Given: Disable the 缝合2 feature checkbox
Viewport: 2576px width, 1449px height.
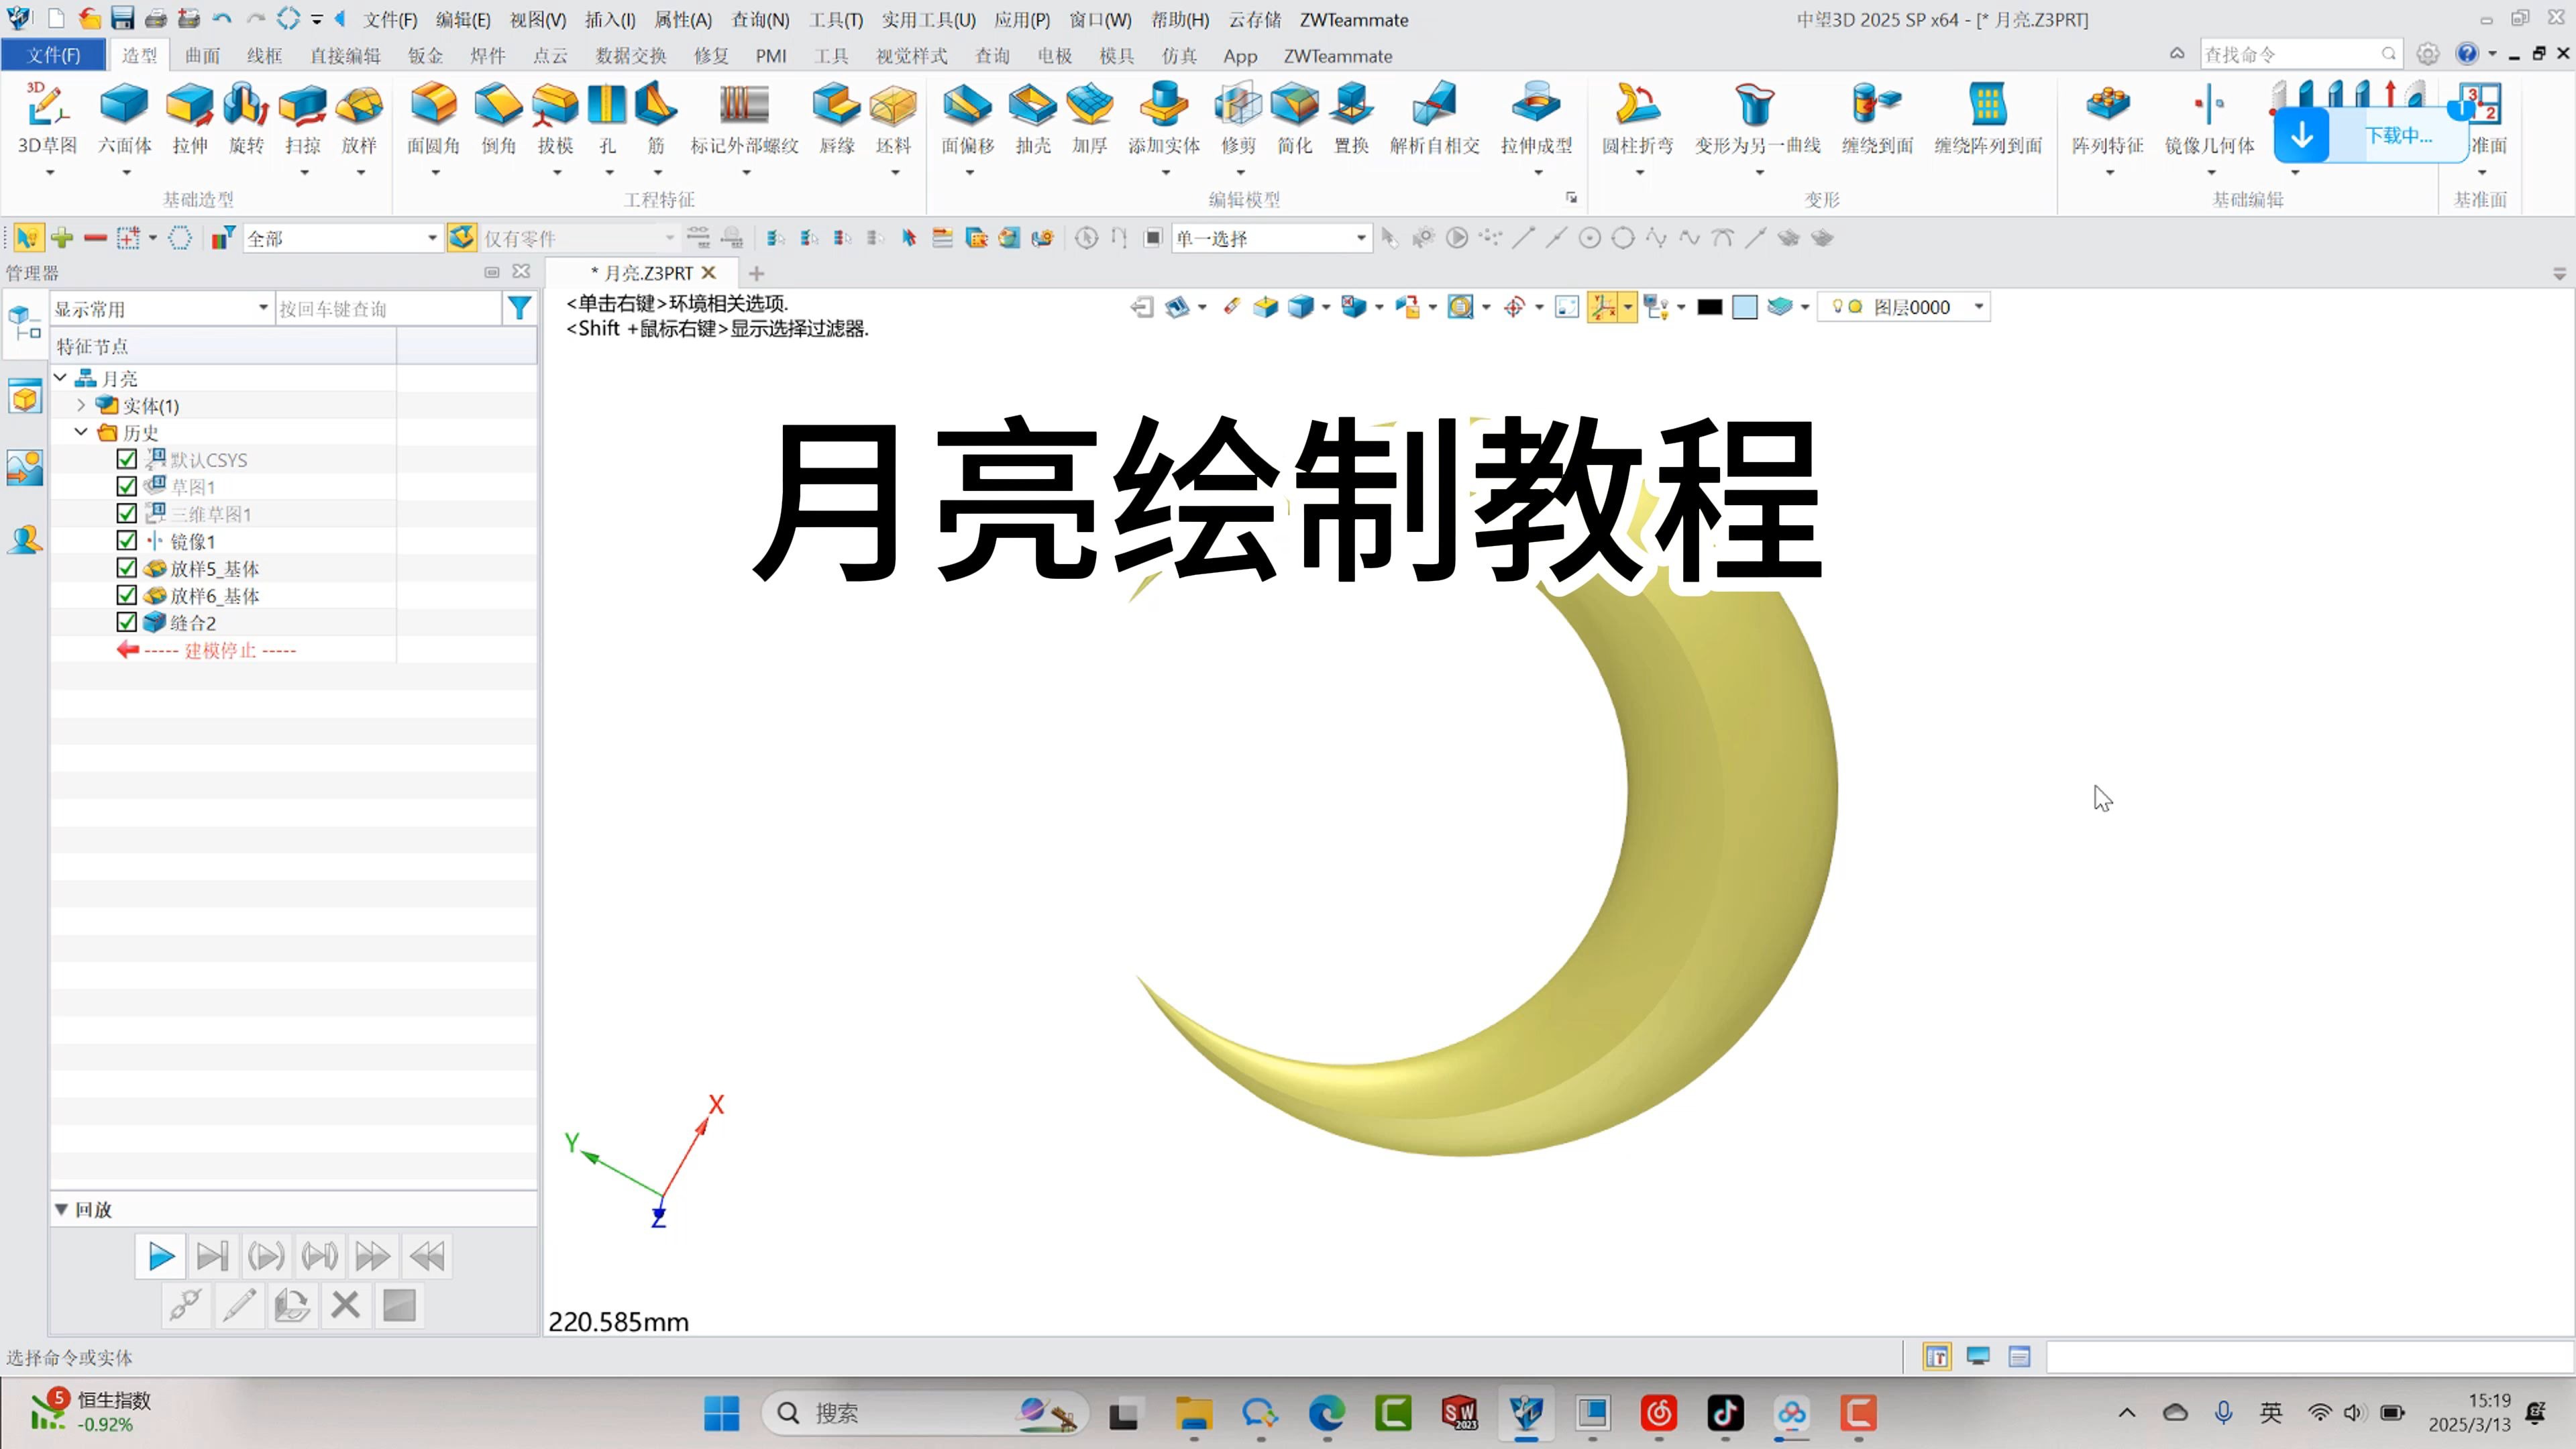Looking at the screenshot, I should [127, 621].
